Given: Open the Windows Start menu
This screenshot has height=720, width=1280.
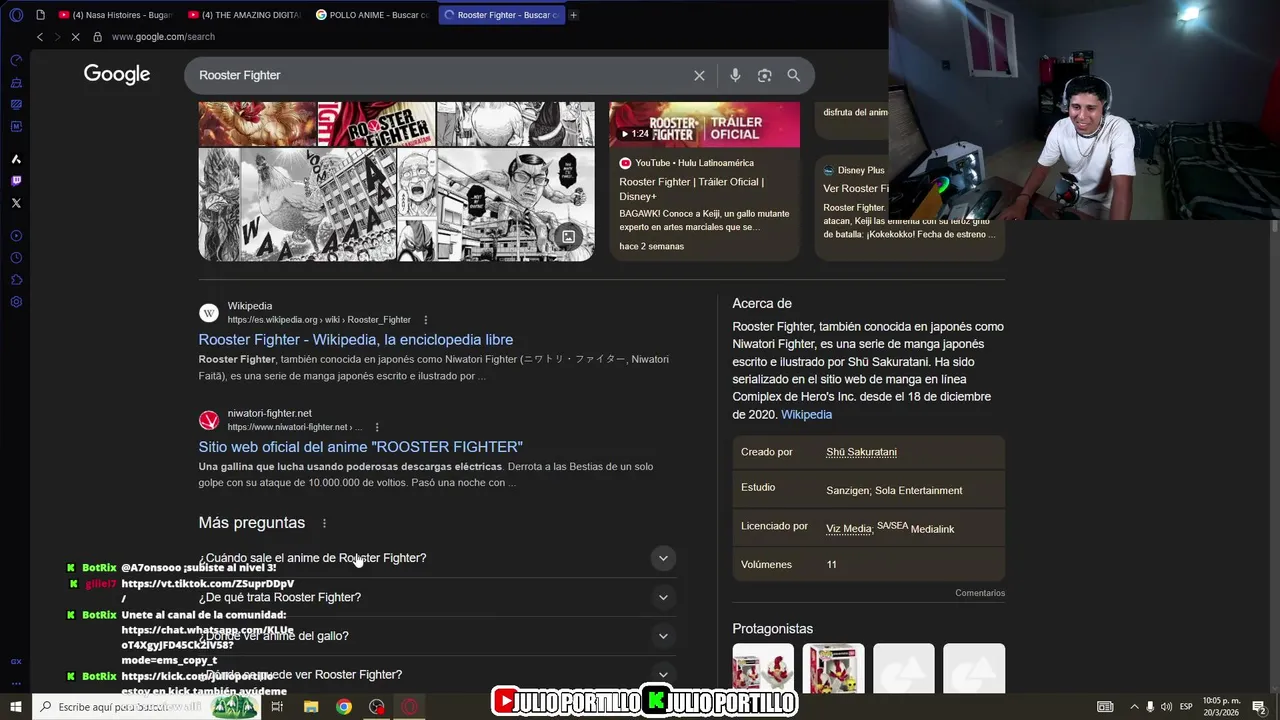Looking at the screenshot, I should (x=15, y=707).
